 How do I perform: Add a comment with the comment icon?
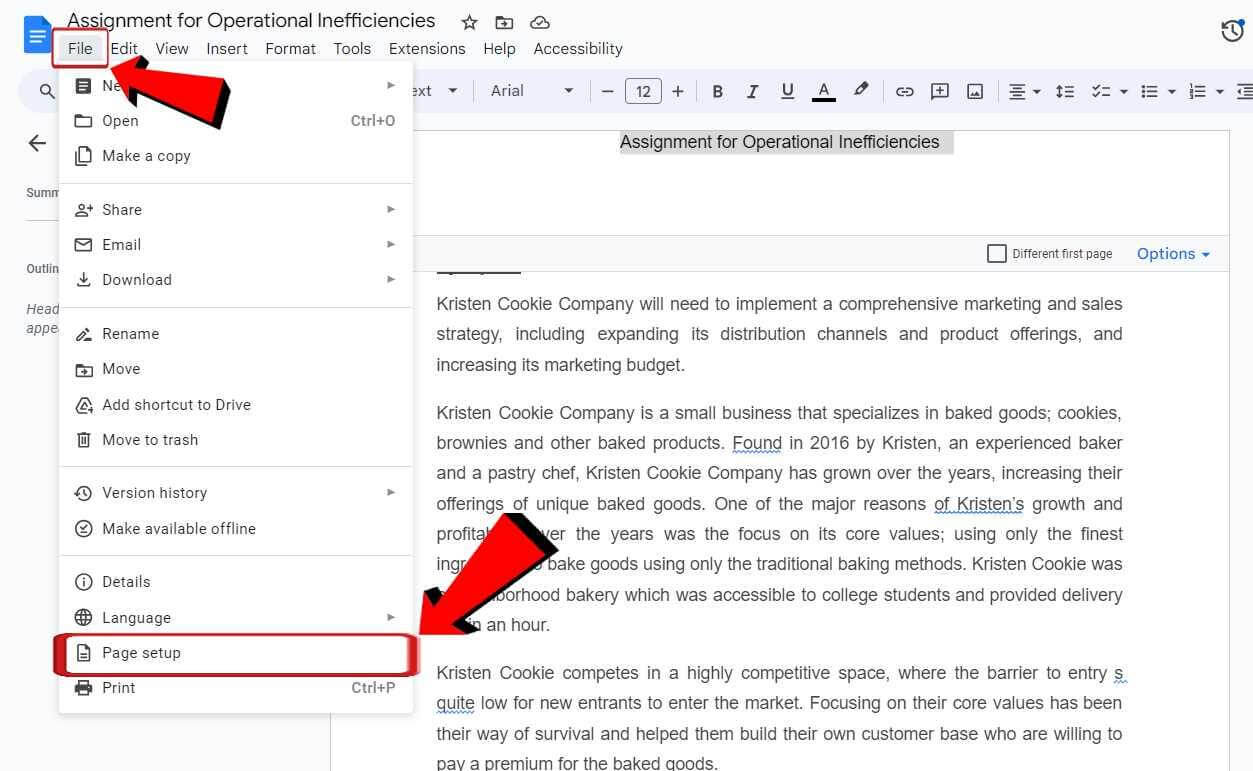tap(939, 91)
